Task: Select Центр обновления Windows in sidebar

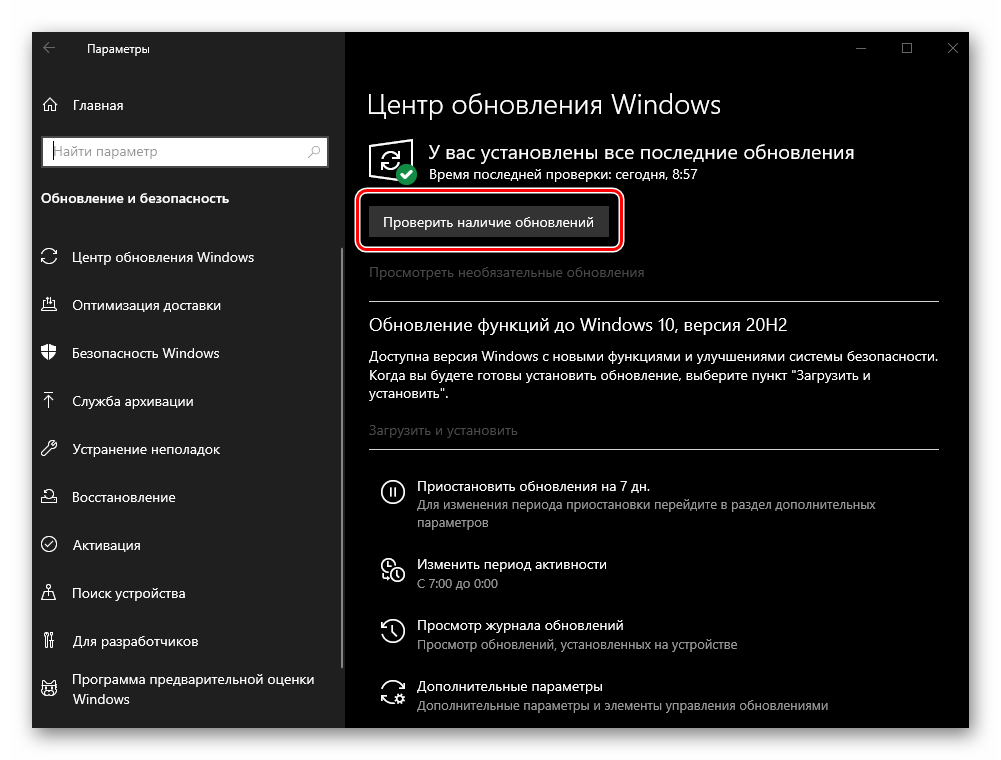Action: [x=162, y=257]
